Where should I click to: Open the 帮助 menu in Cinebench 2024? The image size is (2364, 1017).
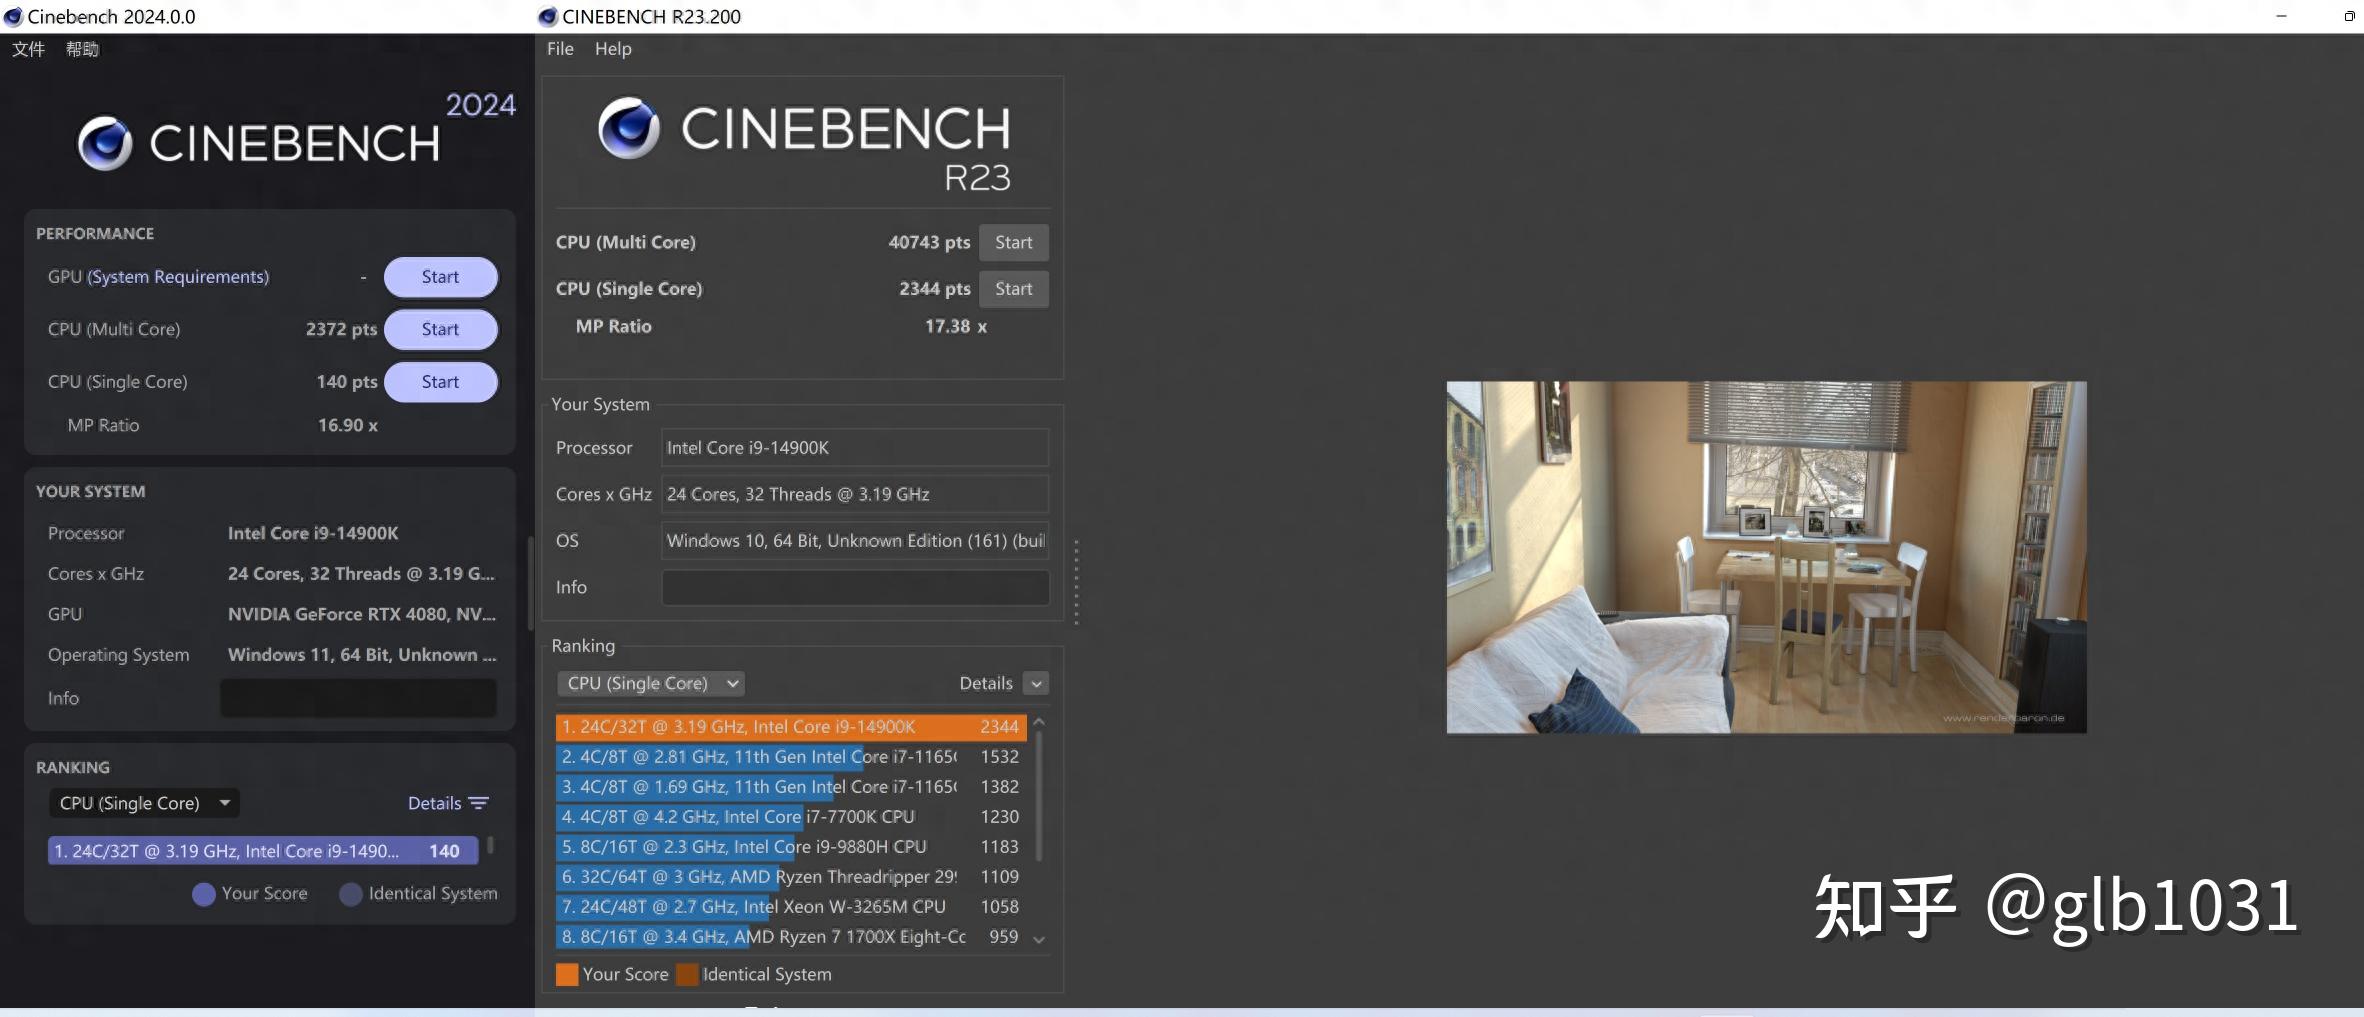[x=82, y=49]
